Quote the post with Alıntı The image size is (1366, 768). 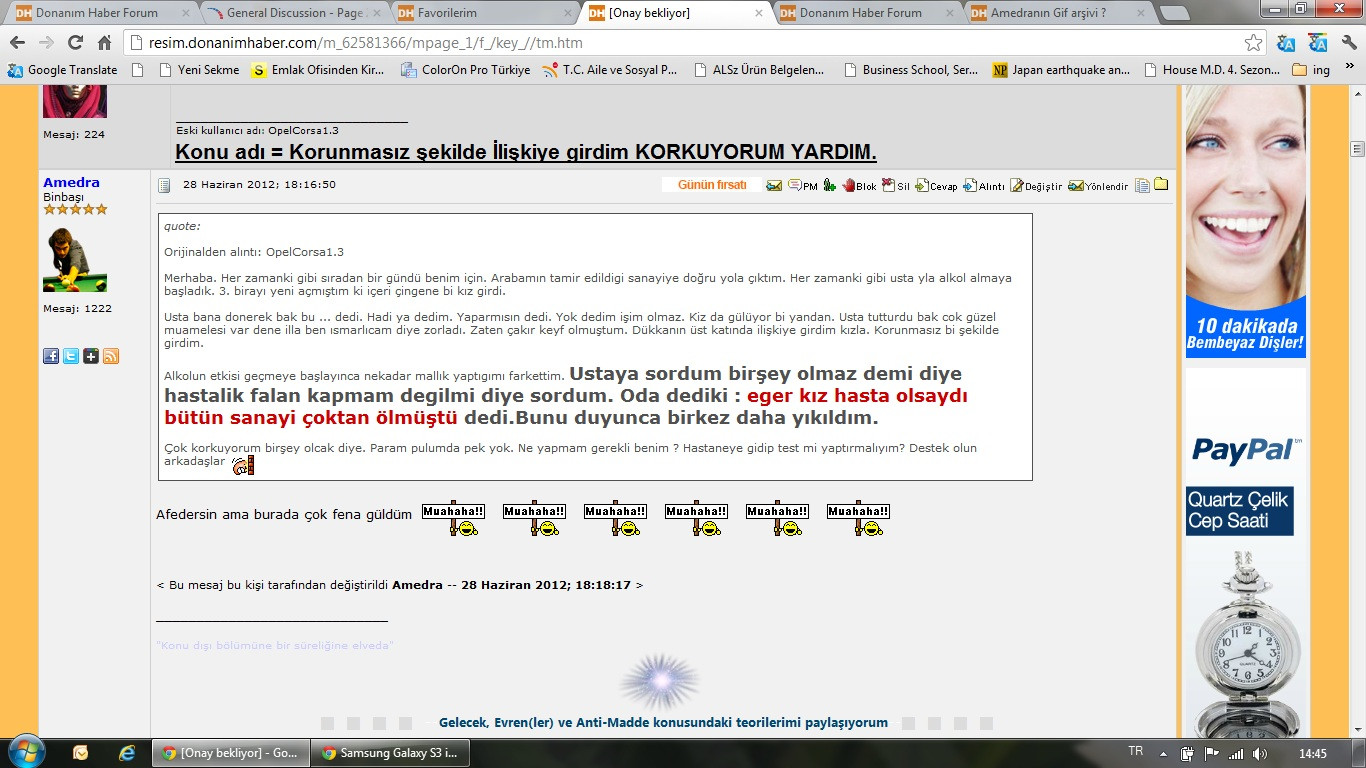[x=984, y=185]
